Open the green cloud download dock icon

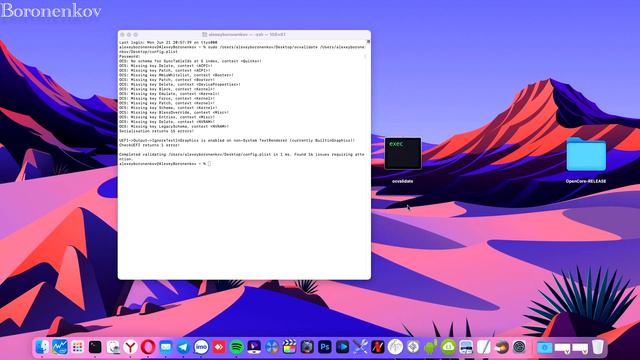[448, 347]
